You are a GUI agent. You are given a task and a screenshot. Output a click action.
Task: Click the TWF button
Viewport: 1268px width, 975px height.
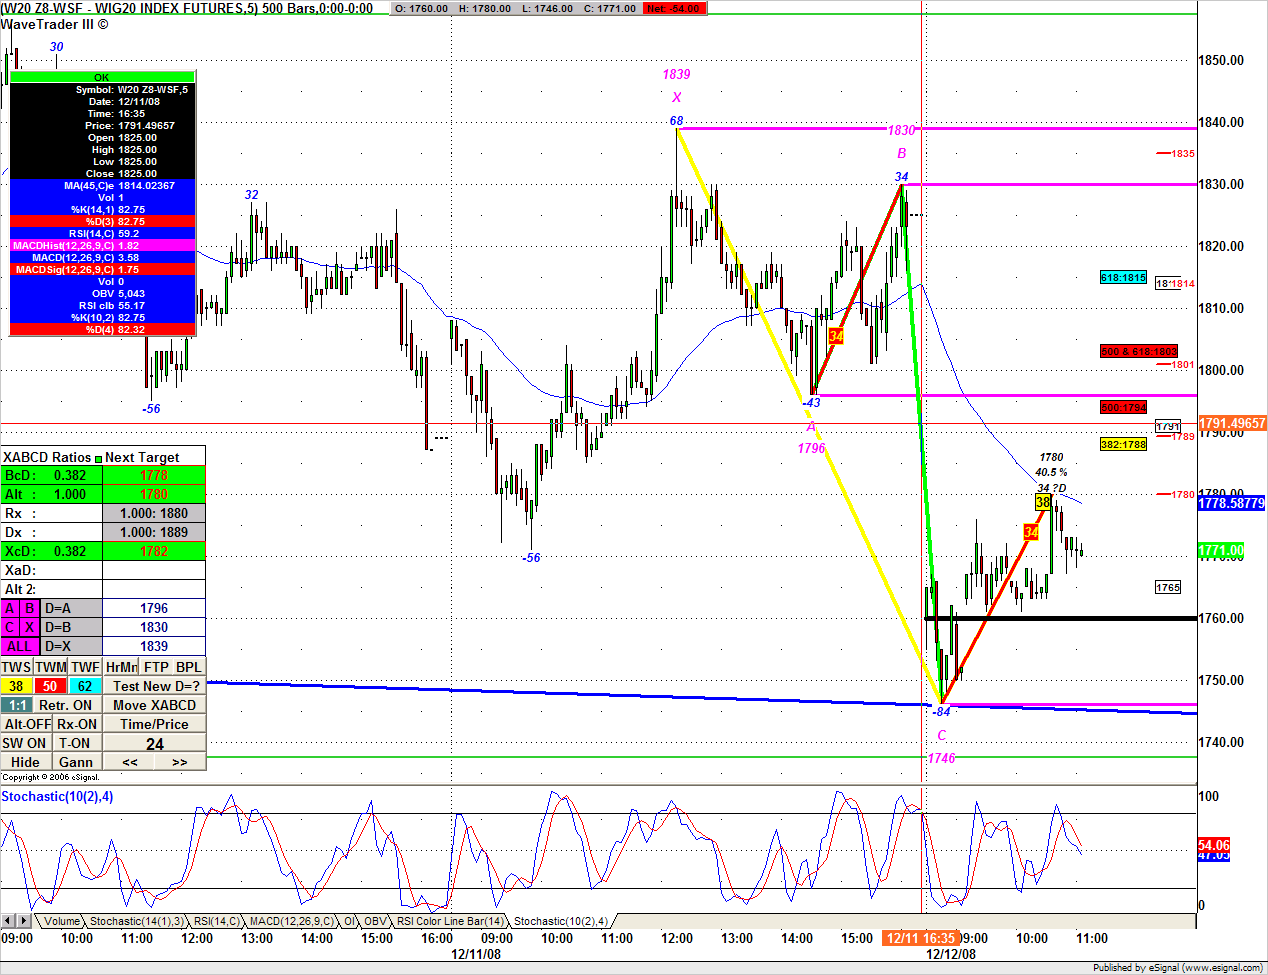pos(85,667)
